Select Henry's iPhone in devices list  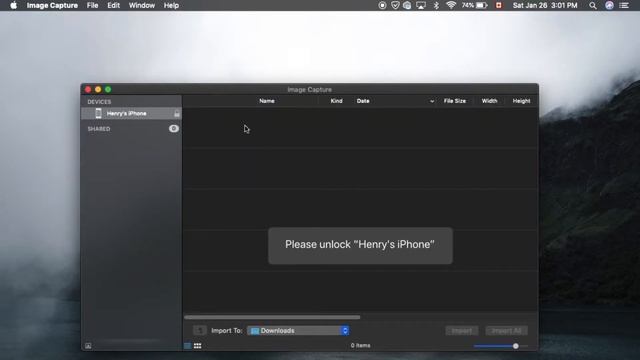(x=131, y=113)
